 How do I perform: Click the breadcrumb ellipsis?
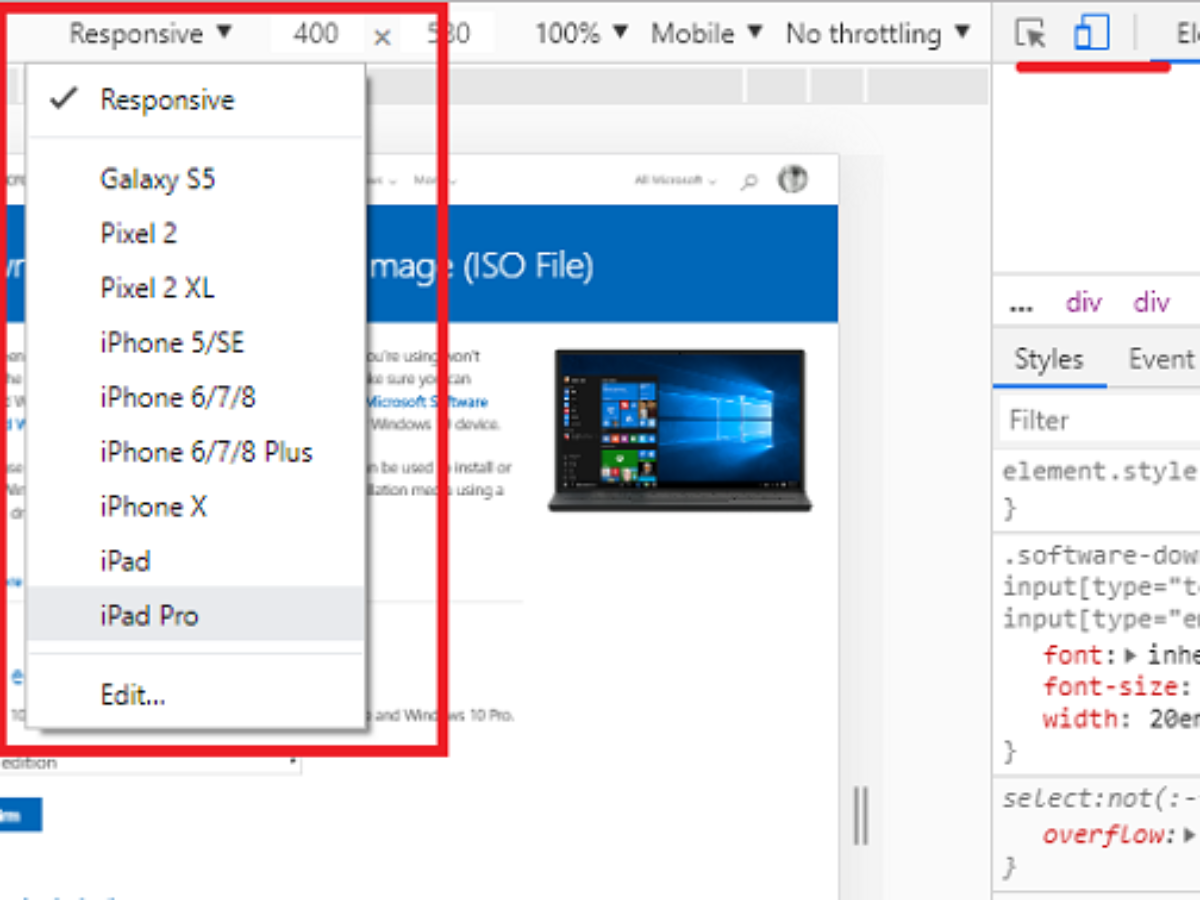coord(1020,305)
